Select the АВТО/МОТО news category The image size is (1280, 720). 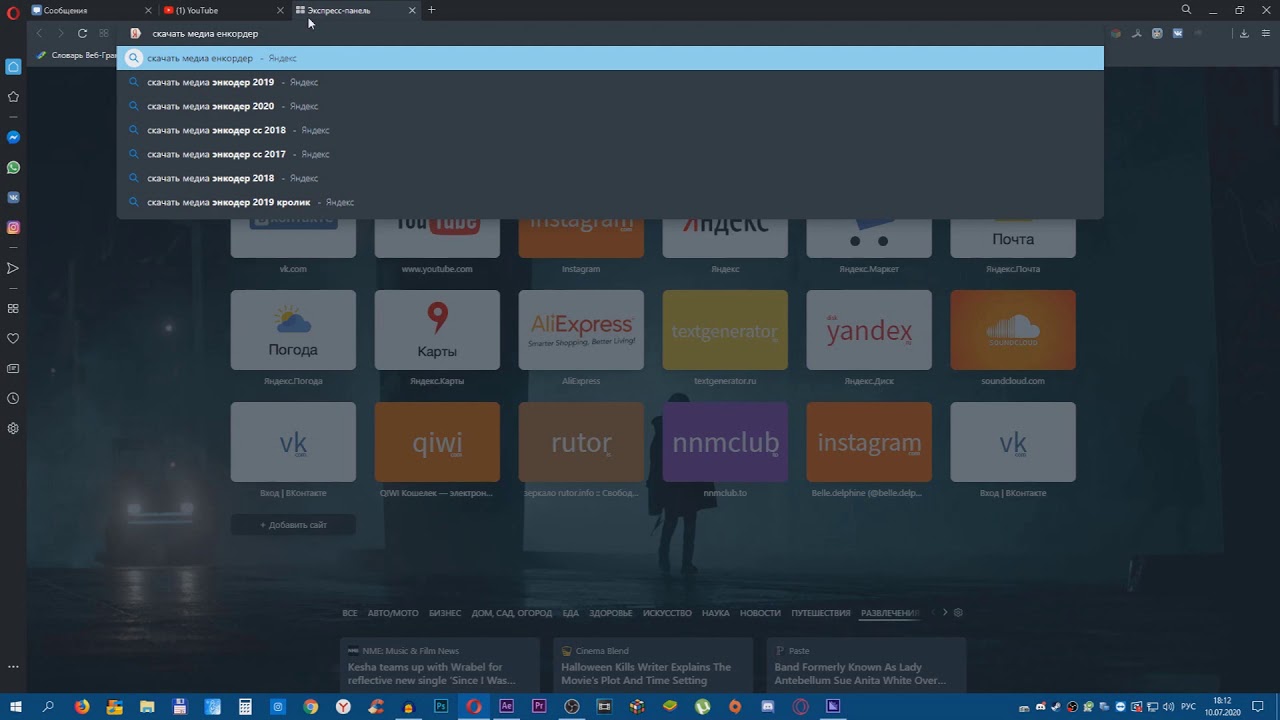(393, 613)
